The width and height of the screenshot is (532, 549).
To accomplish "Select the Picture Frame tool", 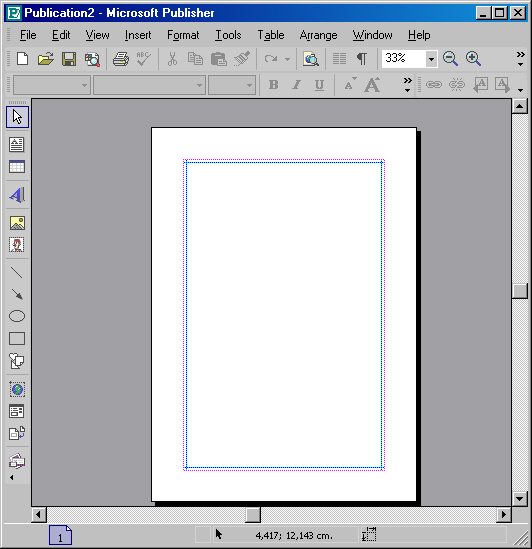I will point(17,223).
